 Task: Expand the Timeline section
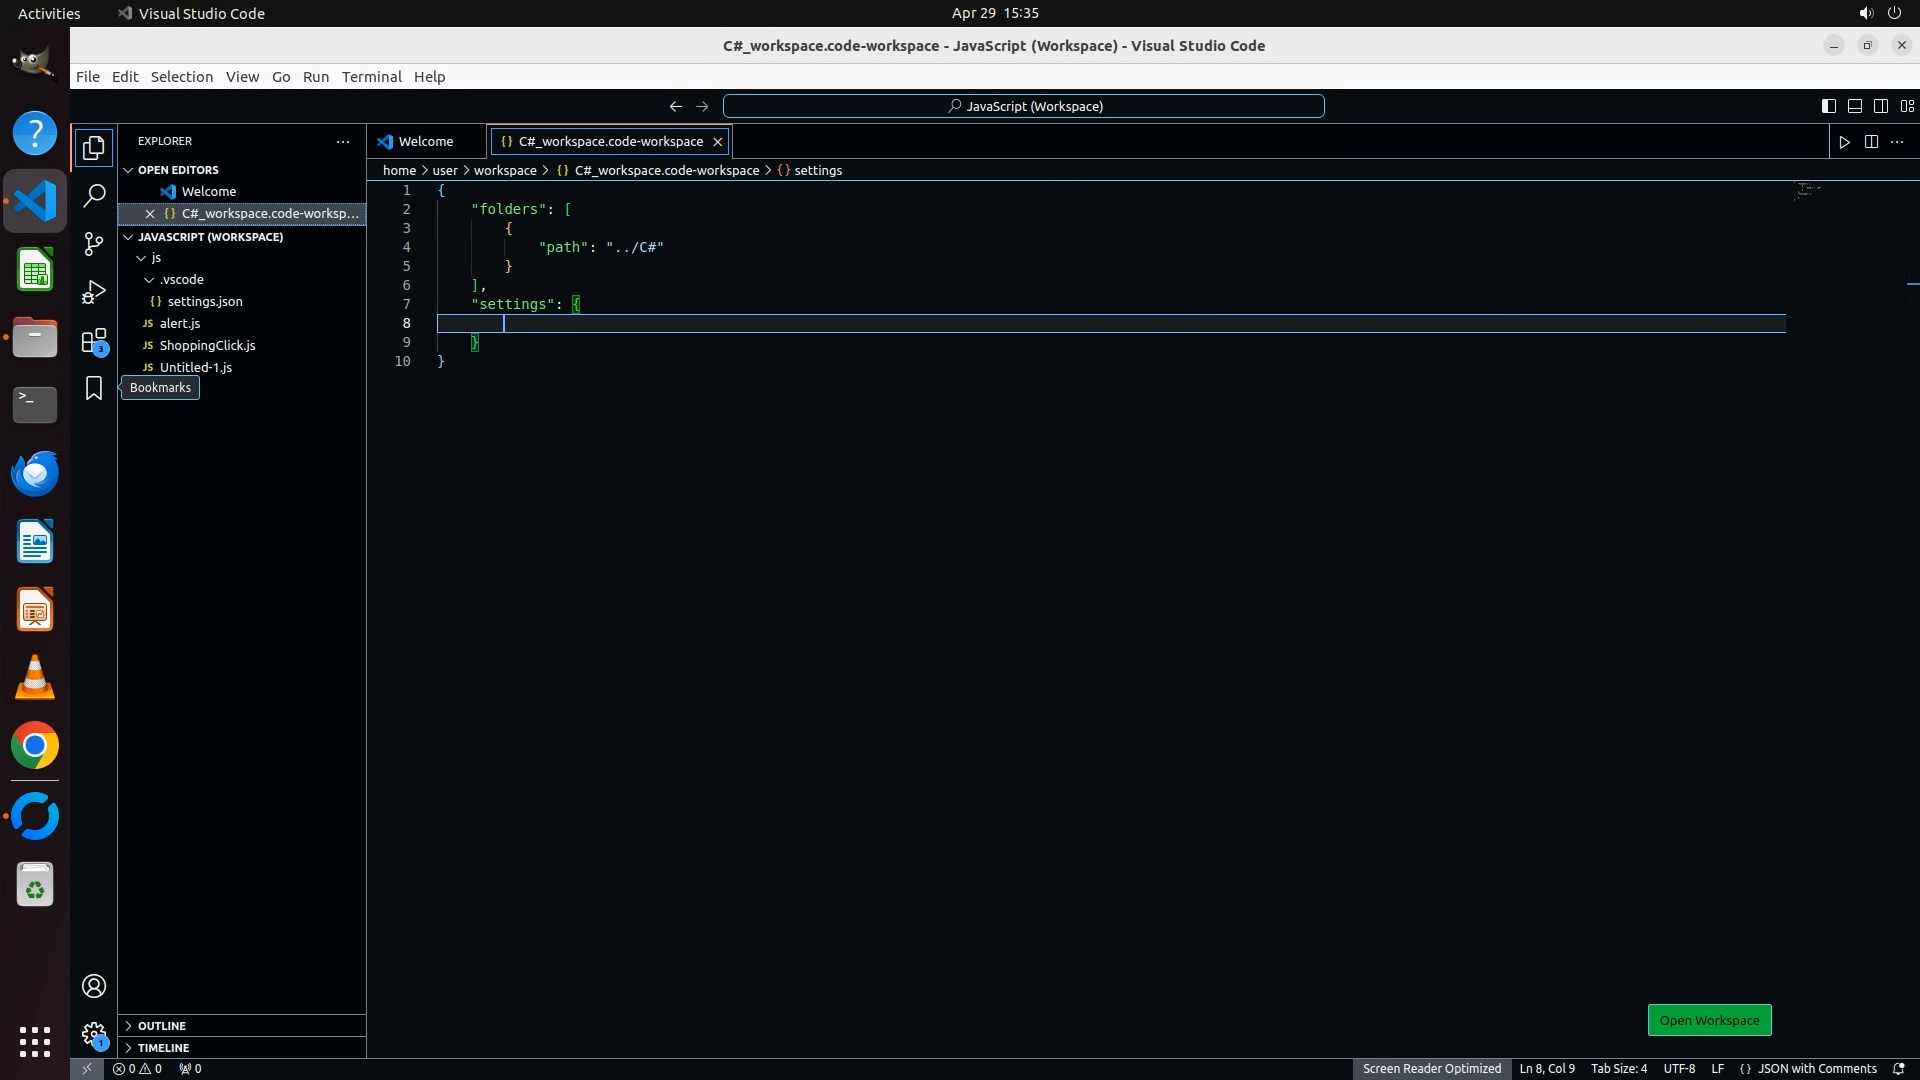tap(163, 1048)
